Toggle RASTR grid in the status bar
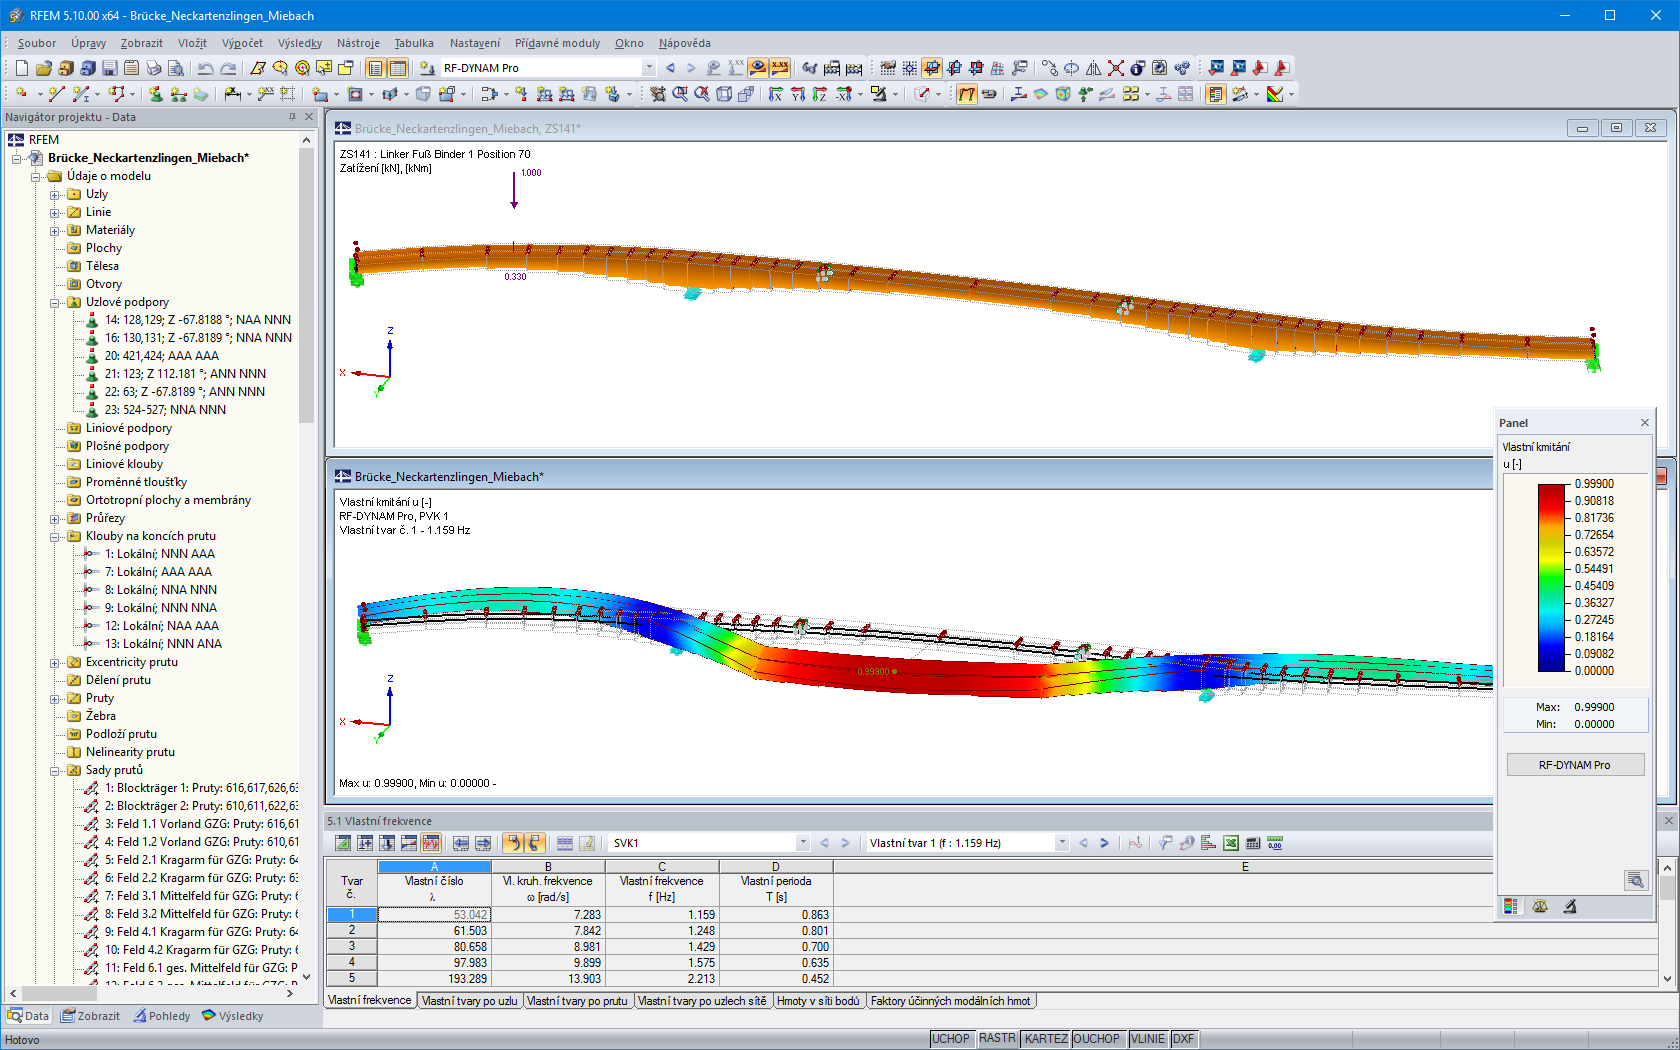The width and height of the screenshot is (1680, 1050). [997, 1039]
